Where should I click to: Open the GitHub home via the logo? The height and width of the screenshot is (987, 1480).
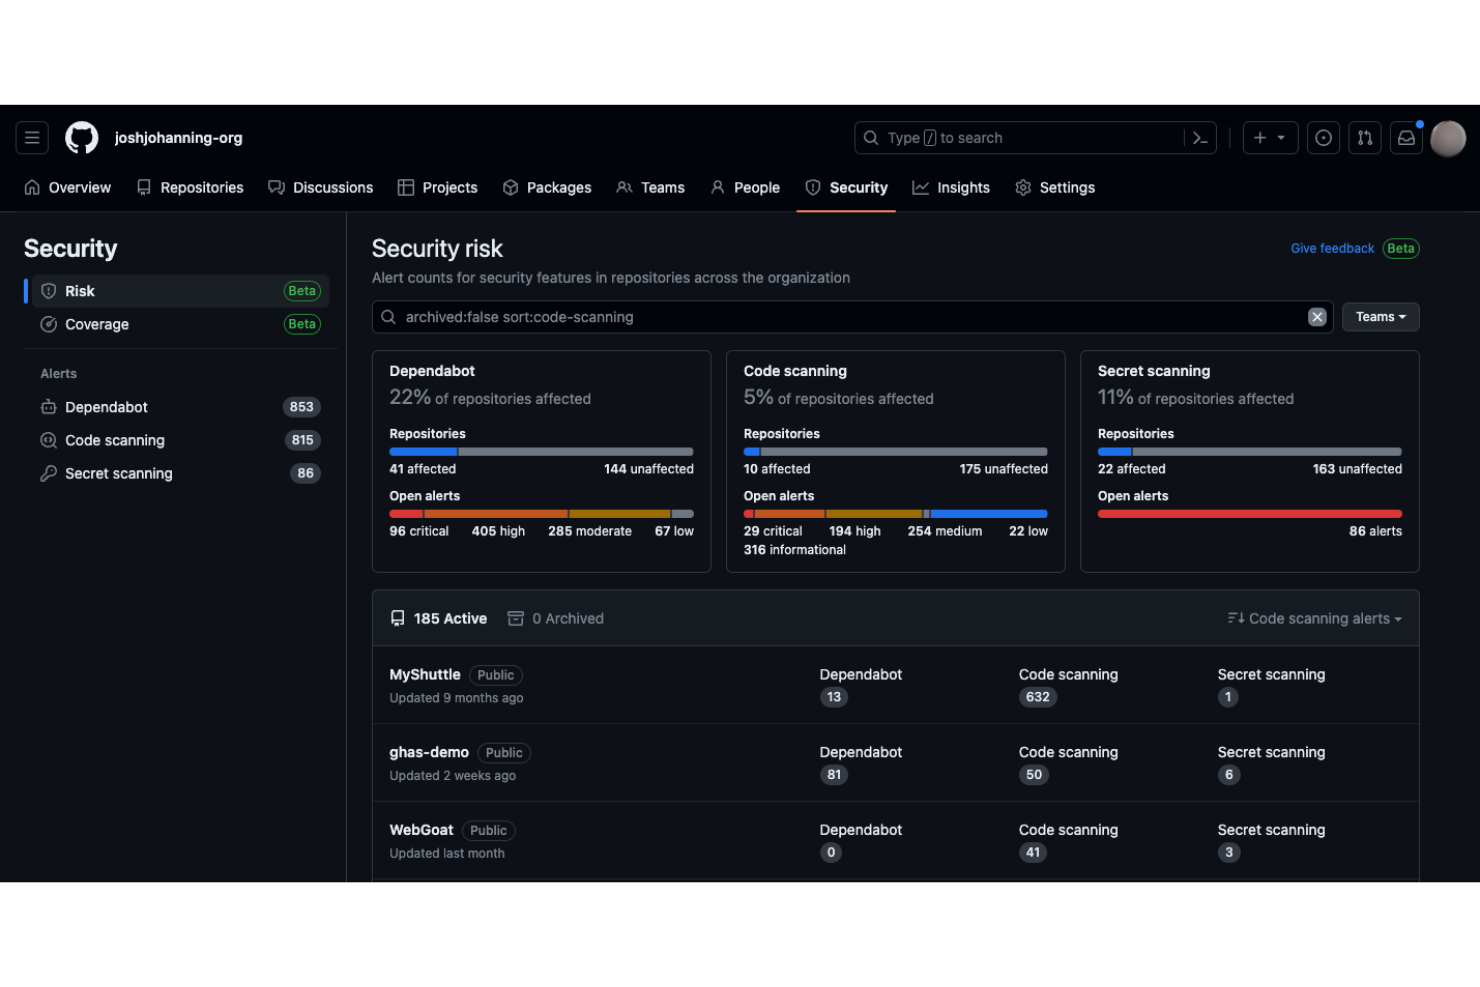coord(81,137)
